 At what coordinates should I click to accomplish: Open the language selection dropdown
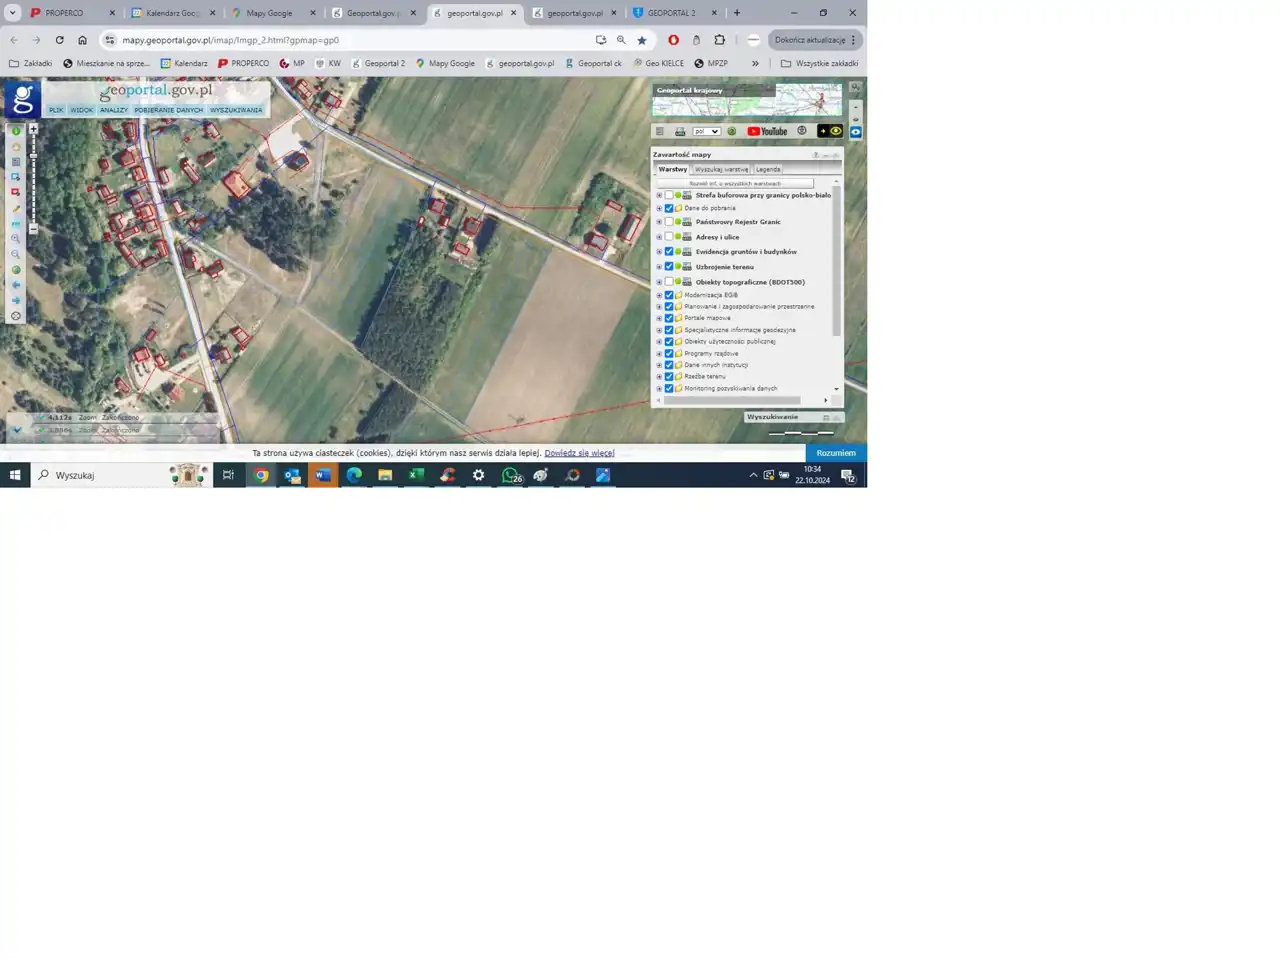pyautogui.click(x=706, y=131)
